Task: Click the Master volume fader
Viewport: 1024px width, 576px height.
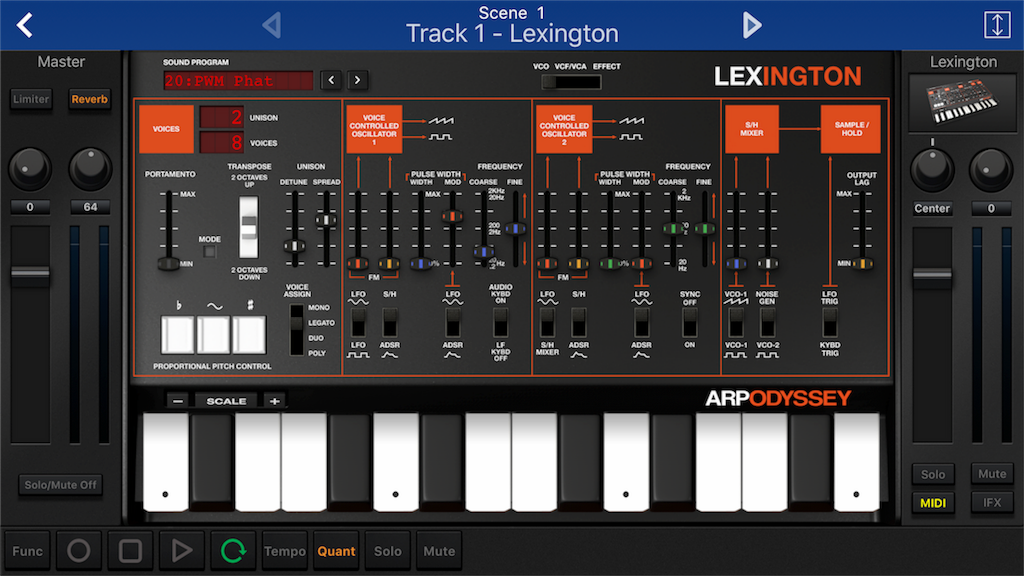Action: [30, 274]
